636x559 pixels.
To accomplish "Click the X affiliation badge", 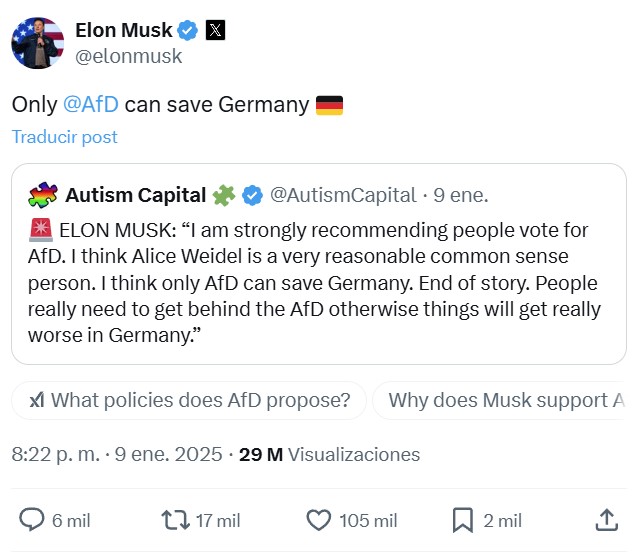I will (215, 30).
